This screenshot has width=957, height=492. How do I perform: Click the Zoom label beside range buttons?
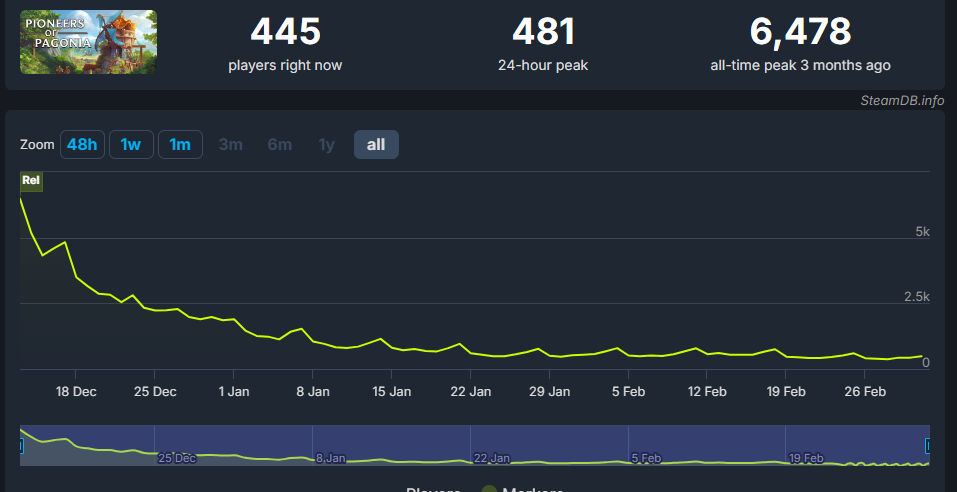pos(37,145)
